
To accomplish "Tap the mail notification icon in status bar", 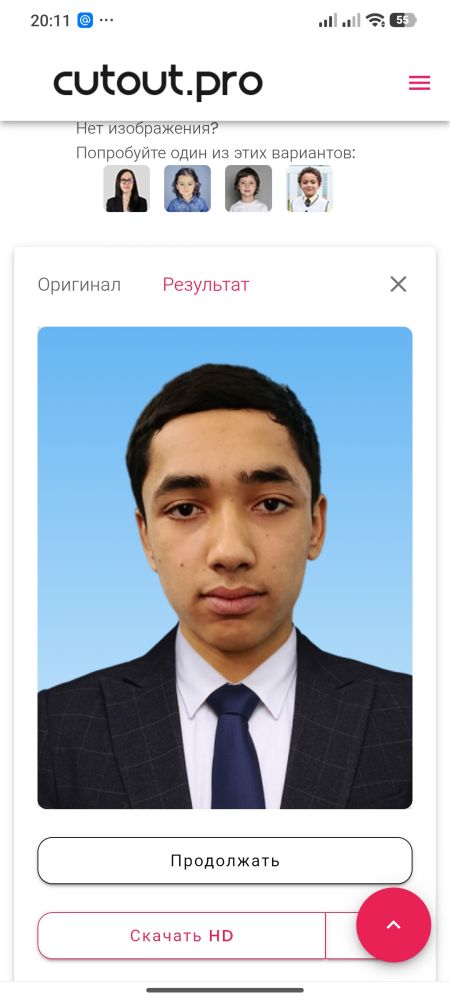I will coord(85,20).
